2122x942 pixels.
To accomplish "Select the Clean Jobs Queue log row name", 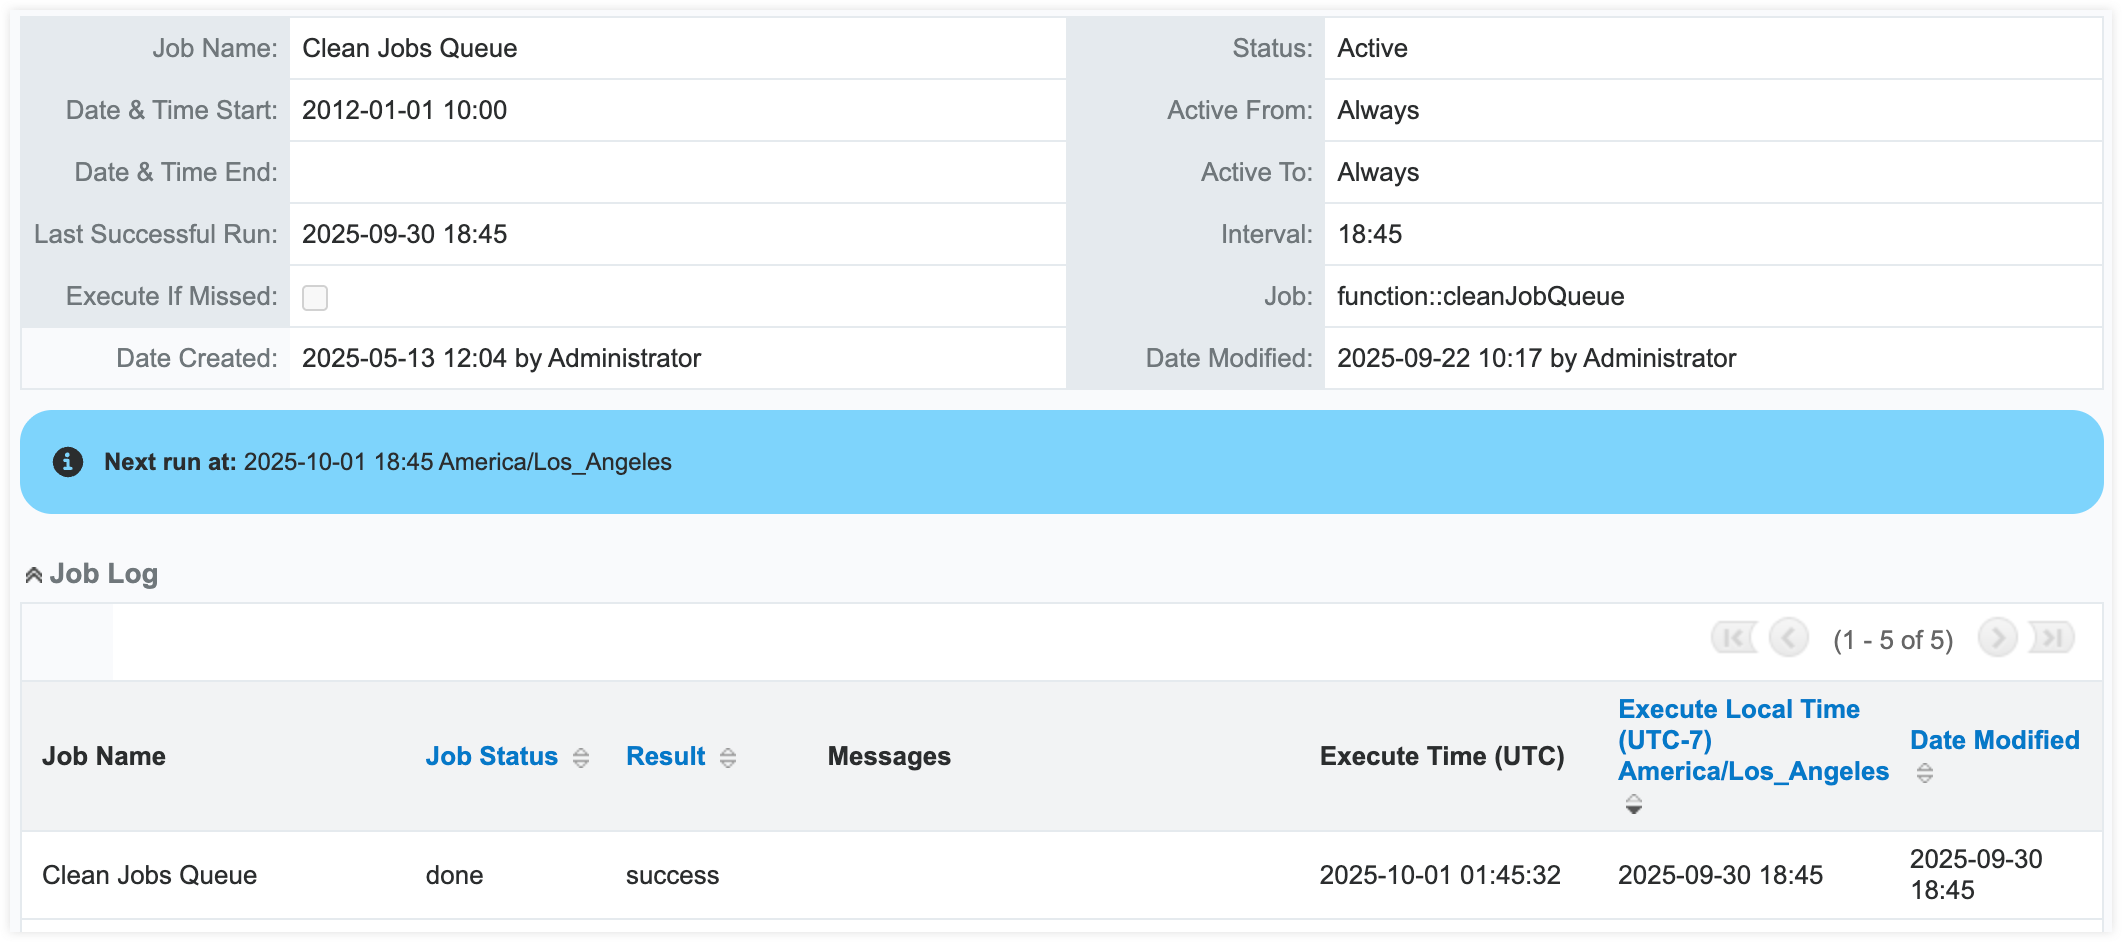I will coord(149,875).
